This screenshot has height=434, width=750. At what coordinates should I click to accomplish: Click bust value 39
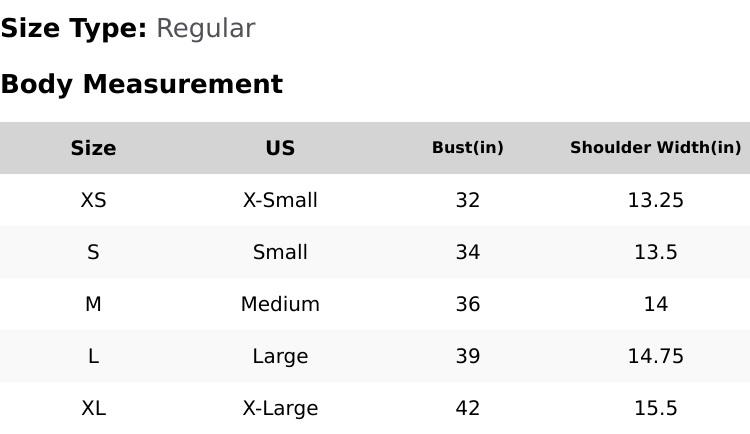pos(467,356)
